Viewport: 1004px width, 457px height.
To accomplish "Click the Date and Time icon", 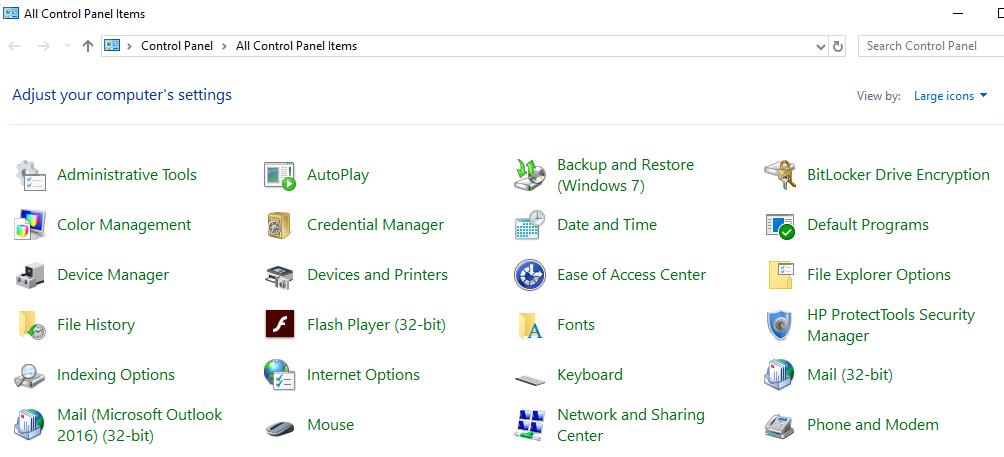I will pos(529,225).
